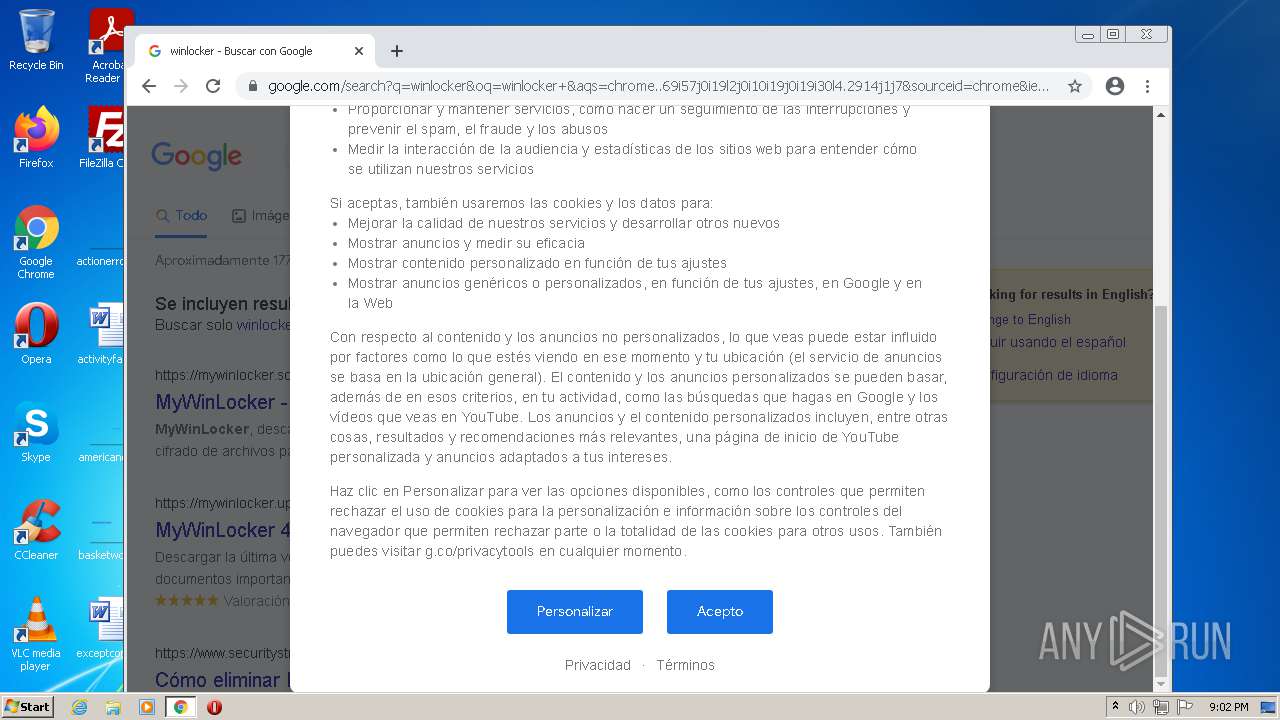This screenshot has width=1280, height=720.
Task: Open Chrome's three-dot menu
Action: coord(1148,86)
